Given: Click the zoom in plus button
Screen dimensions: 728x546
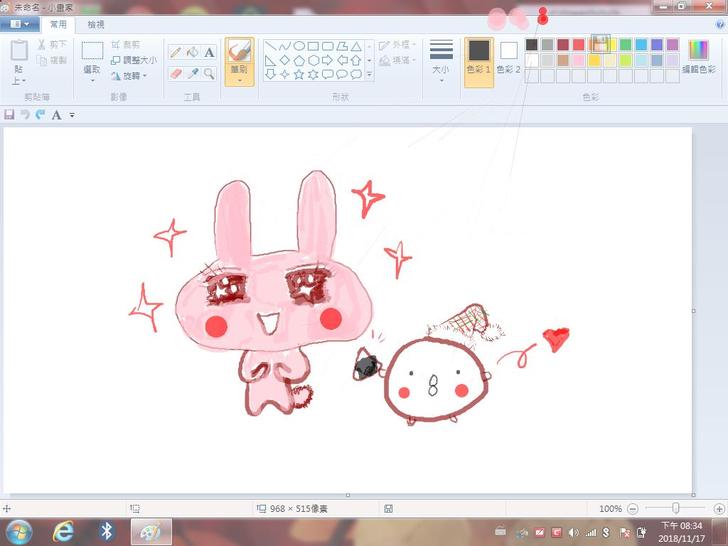Looking at the screenshot, I should [719, 509].
